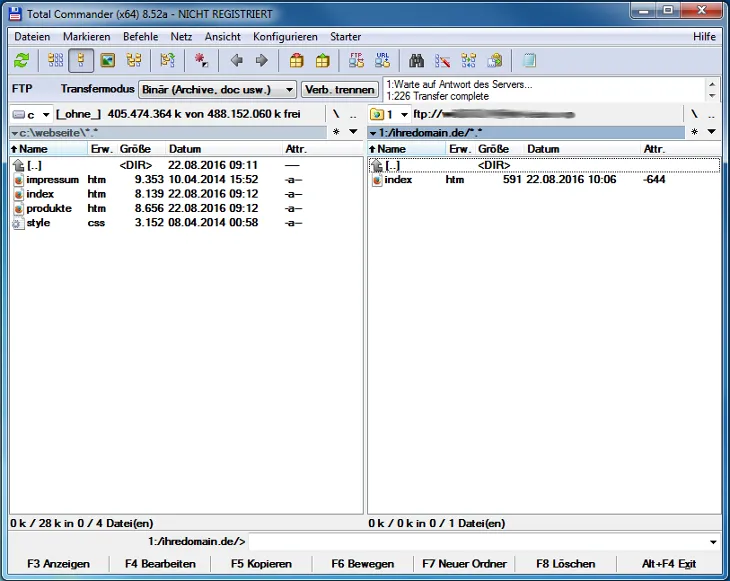Click F6 Bewegen button

click(x=363, y=564)
